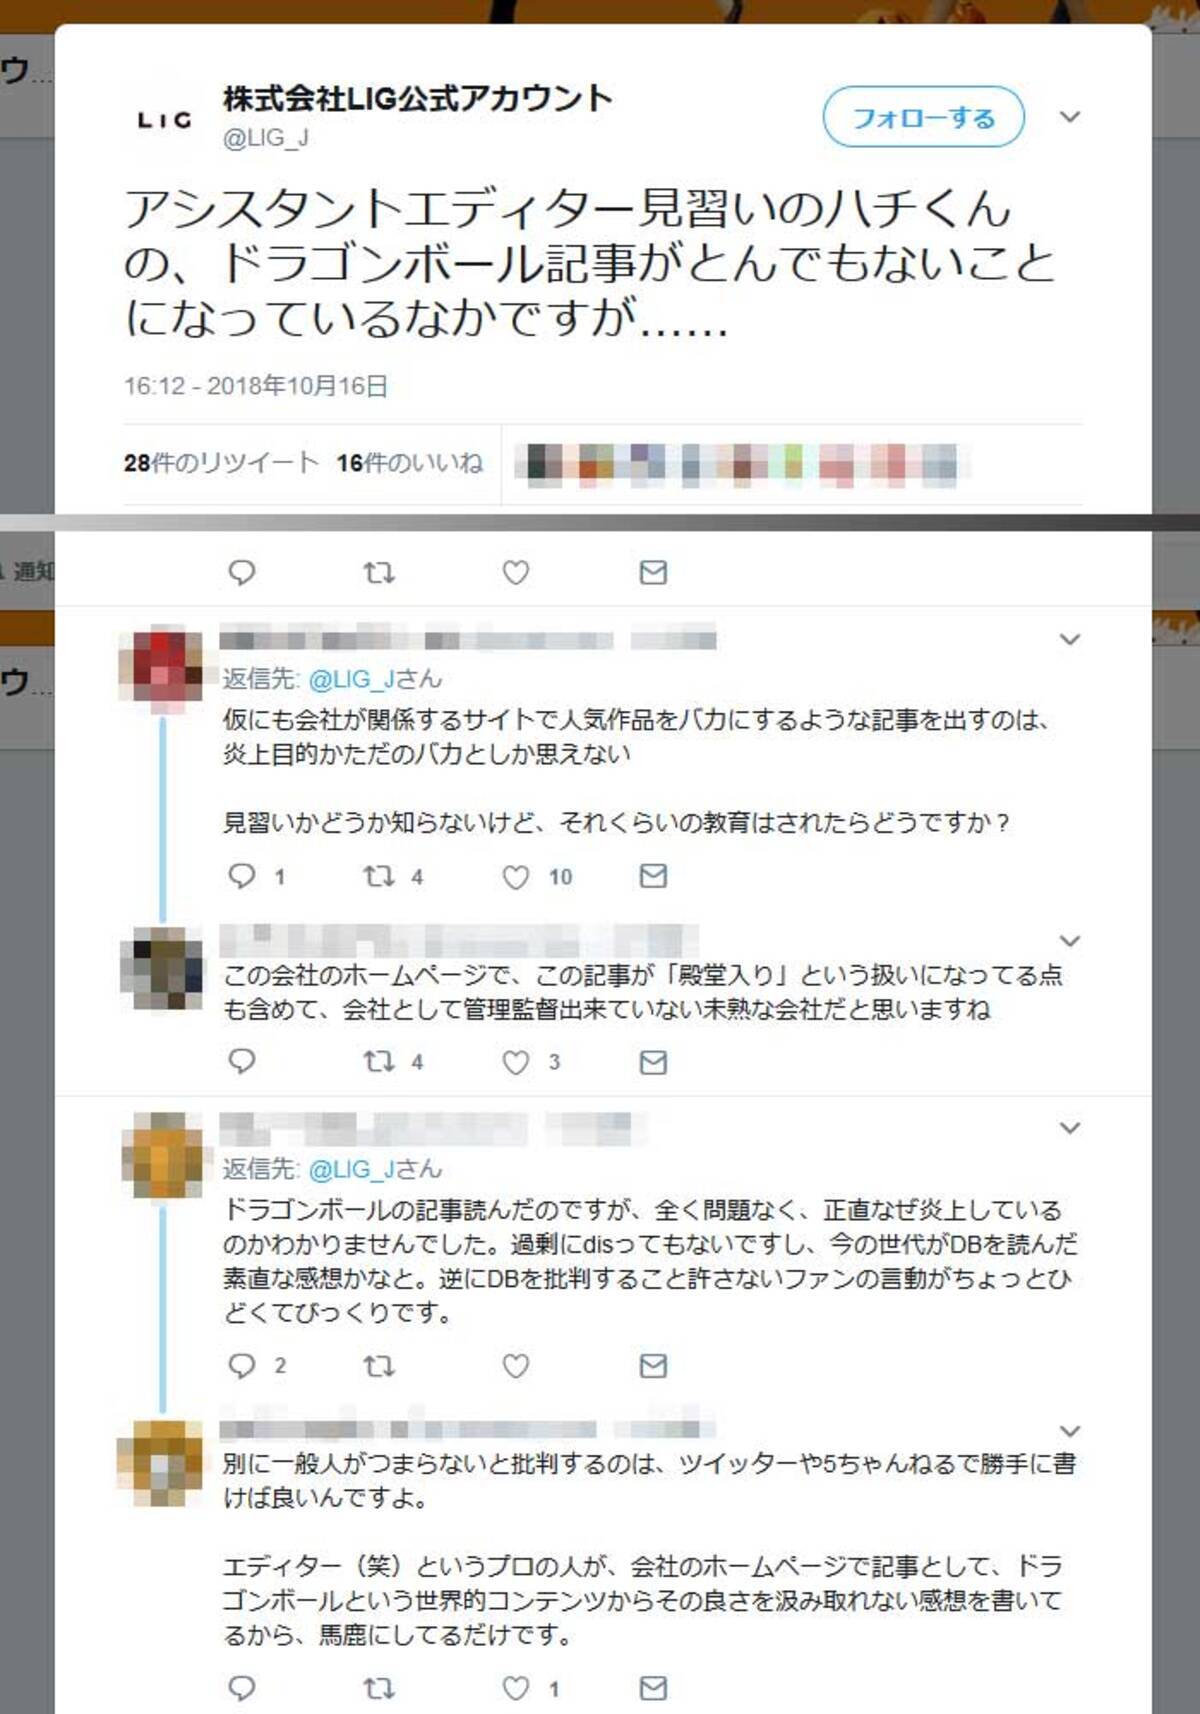Screen dimensions: 1200x1714
Task: Retweet the first reply with 4 retweets
Action: (x=379, y=877)
